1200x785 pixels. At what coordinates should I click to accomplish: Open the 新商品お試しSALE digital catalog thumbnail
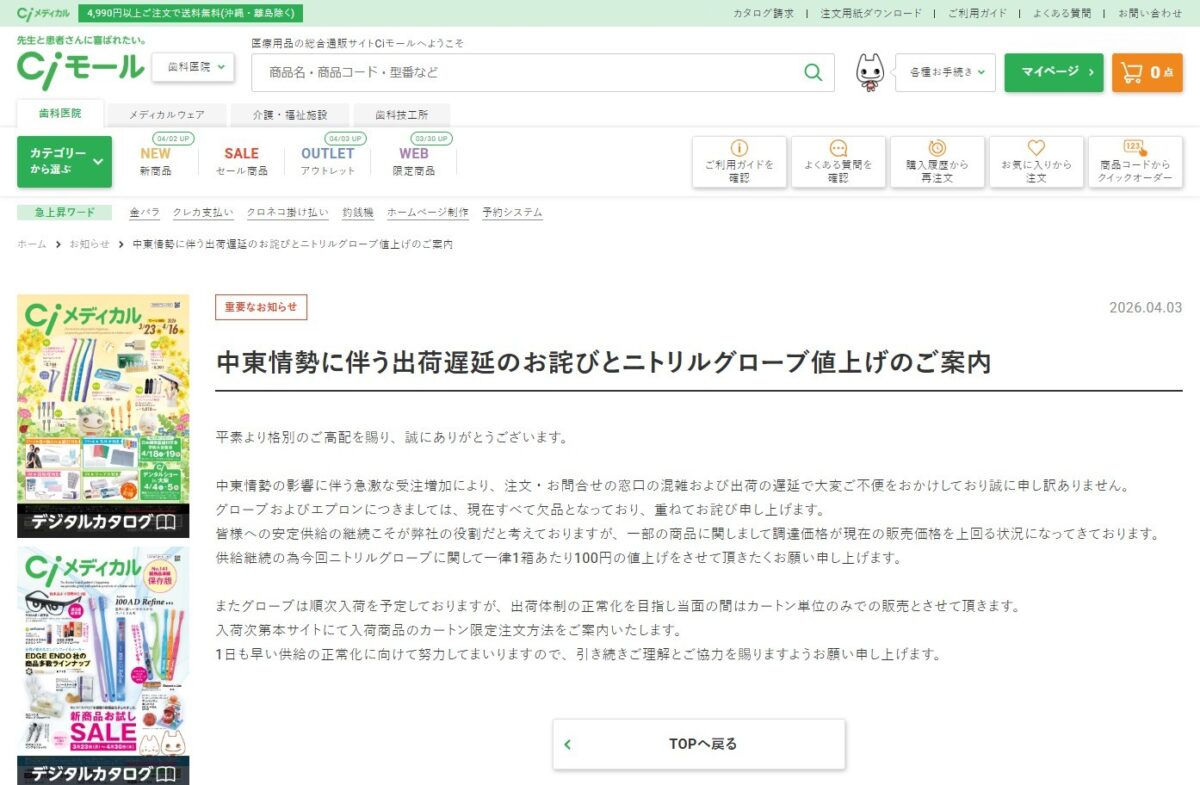[103, 666]
